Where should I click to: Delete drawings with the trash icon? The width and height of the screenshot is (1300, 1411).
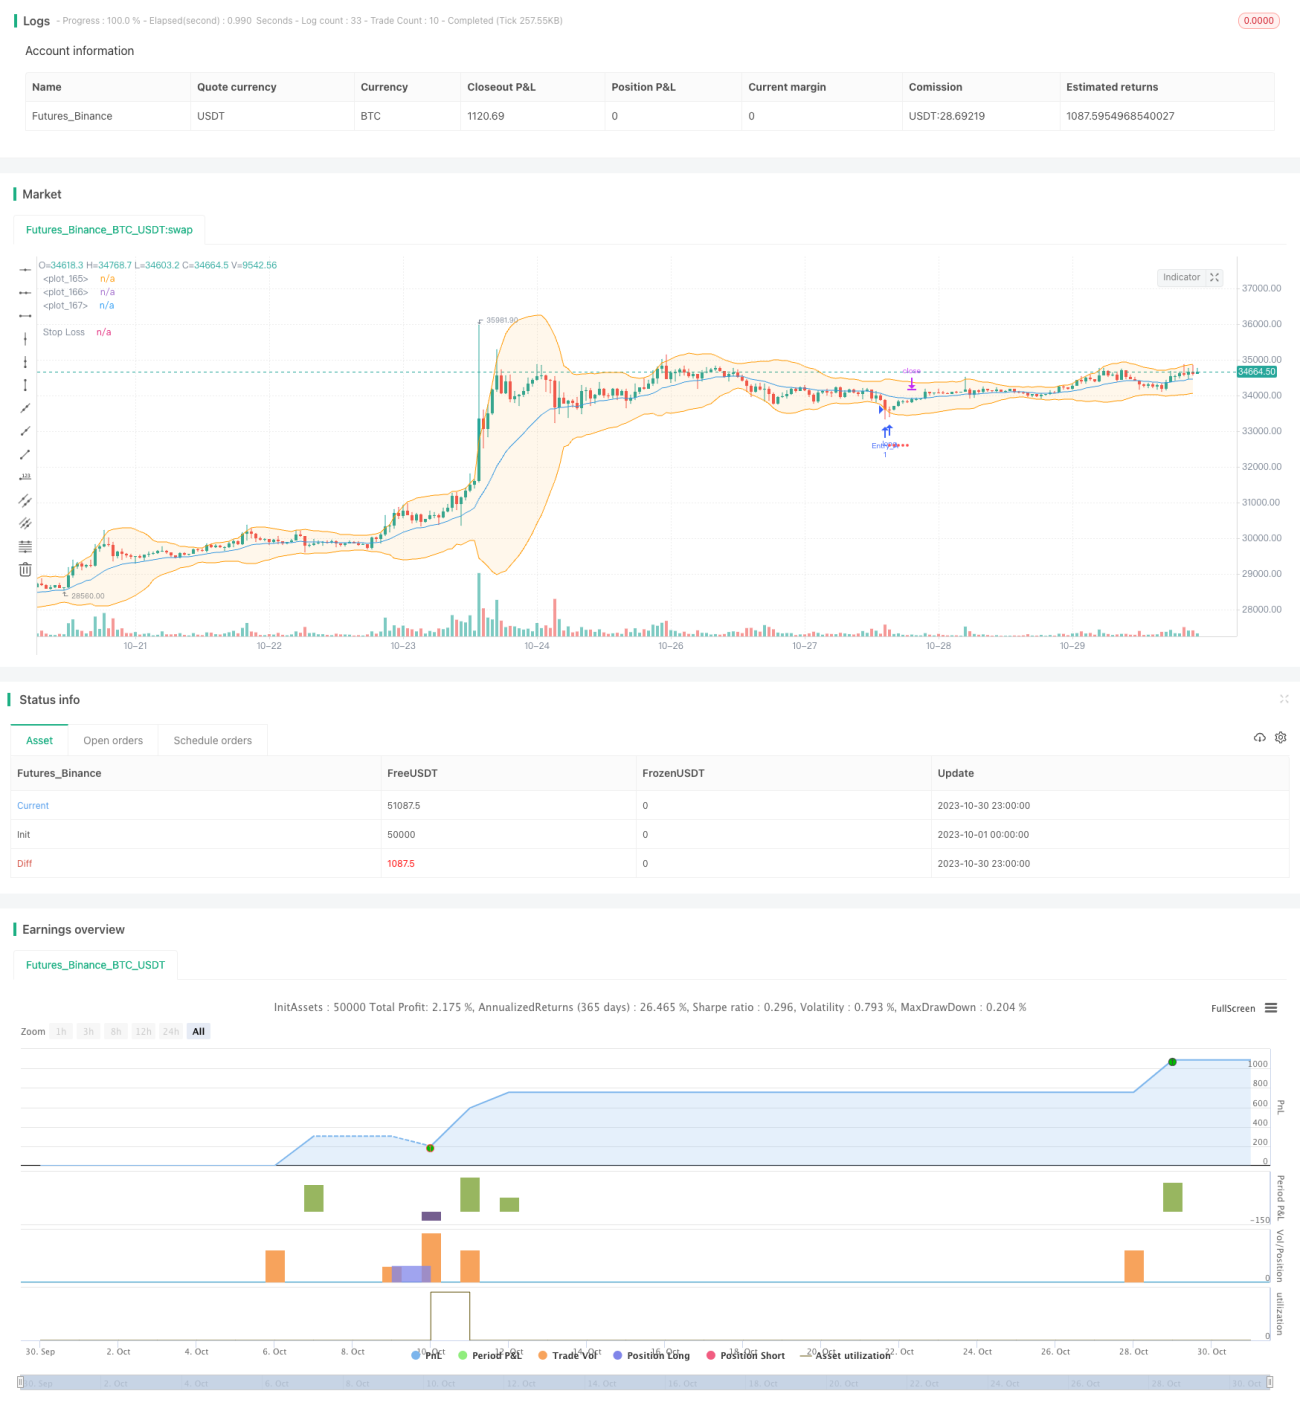[x=25, y=569]
